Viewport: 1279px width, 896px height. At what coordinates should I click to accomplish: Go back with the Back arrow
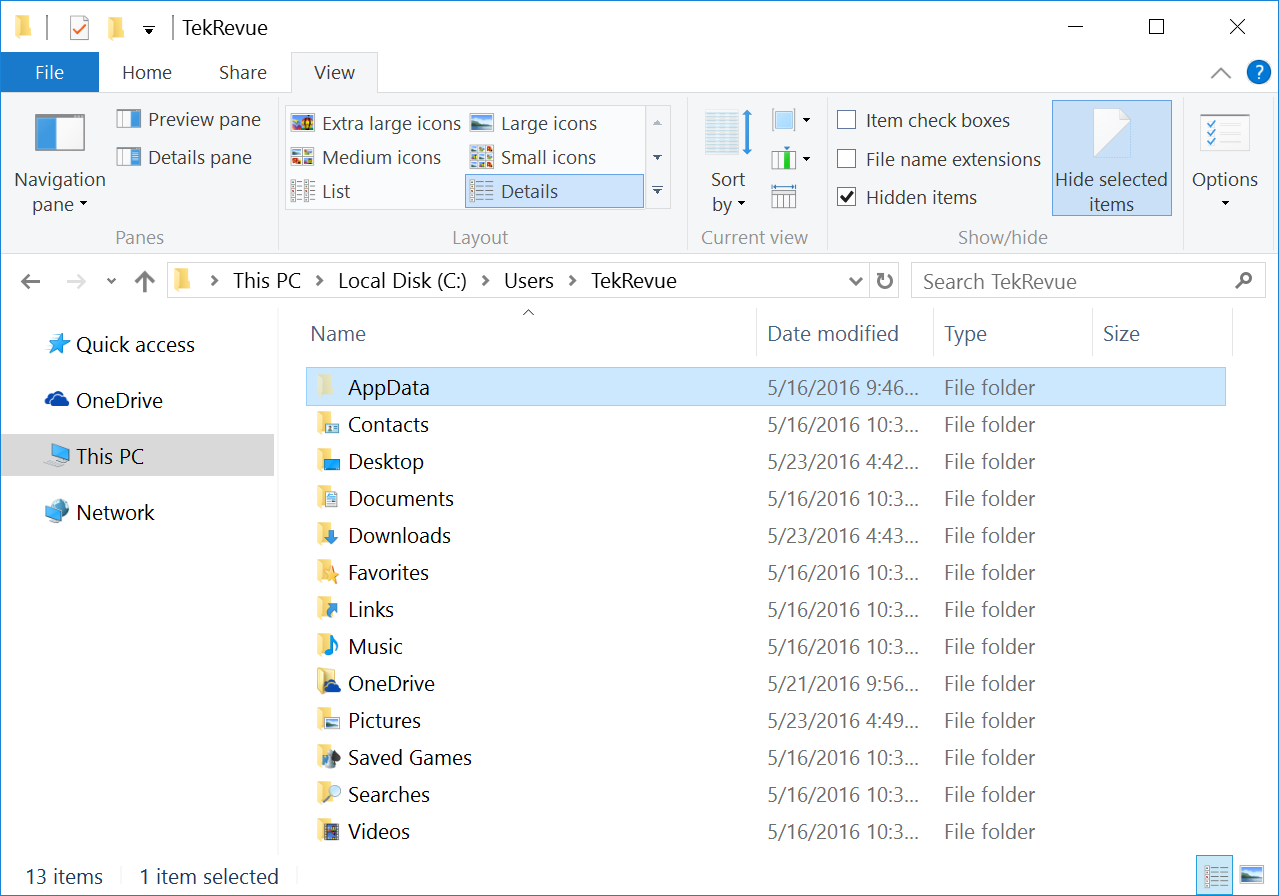[31, 281]
